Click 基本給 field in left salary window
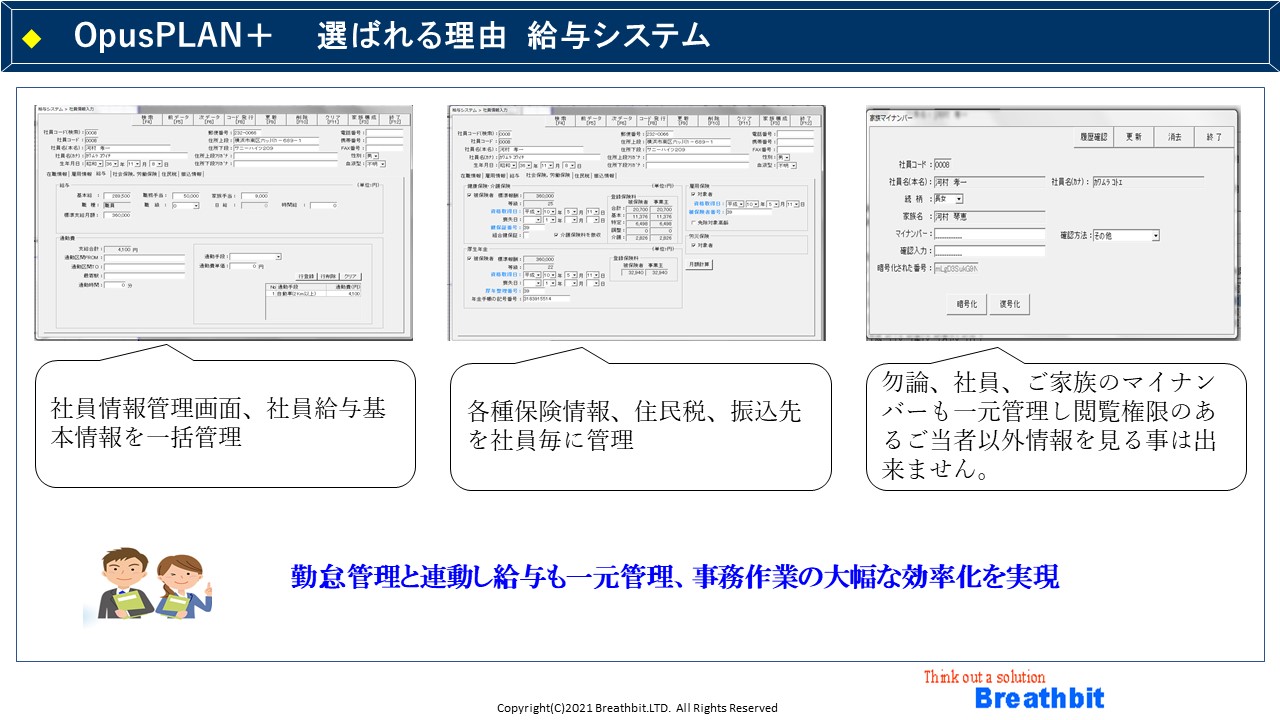1280x720 pixels. 117,196
